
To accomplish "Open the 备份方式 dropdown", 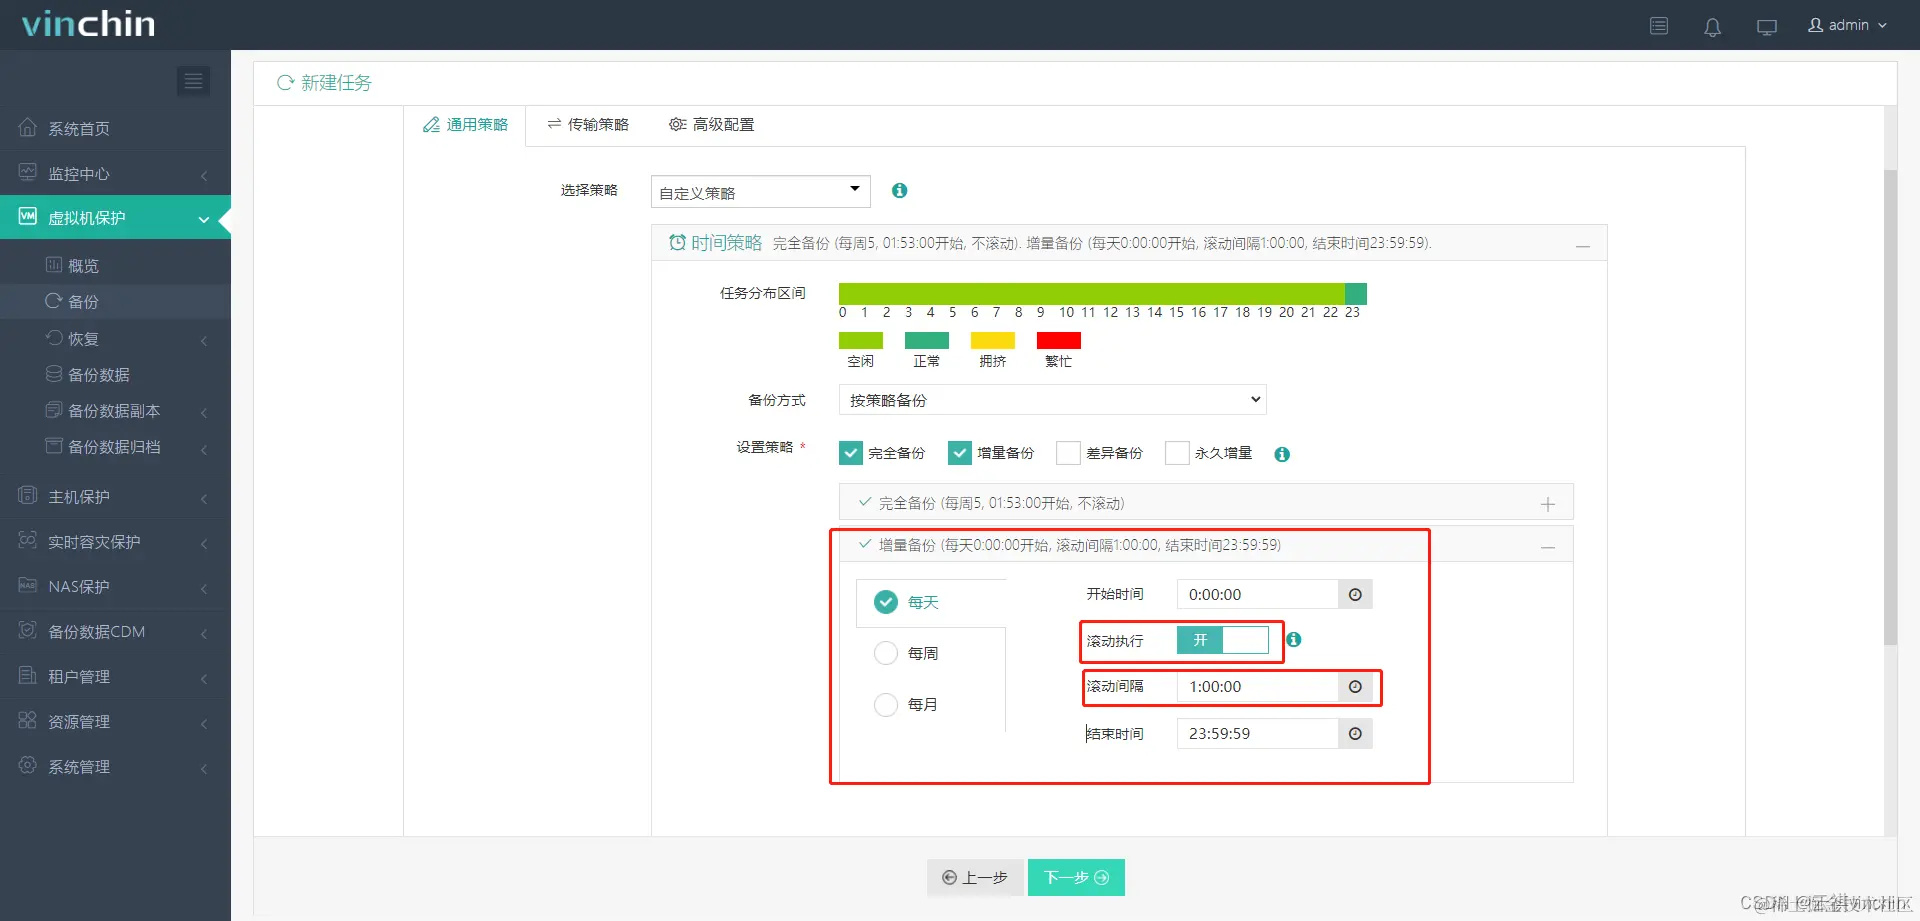I will [x=1052, y=400].
